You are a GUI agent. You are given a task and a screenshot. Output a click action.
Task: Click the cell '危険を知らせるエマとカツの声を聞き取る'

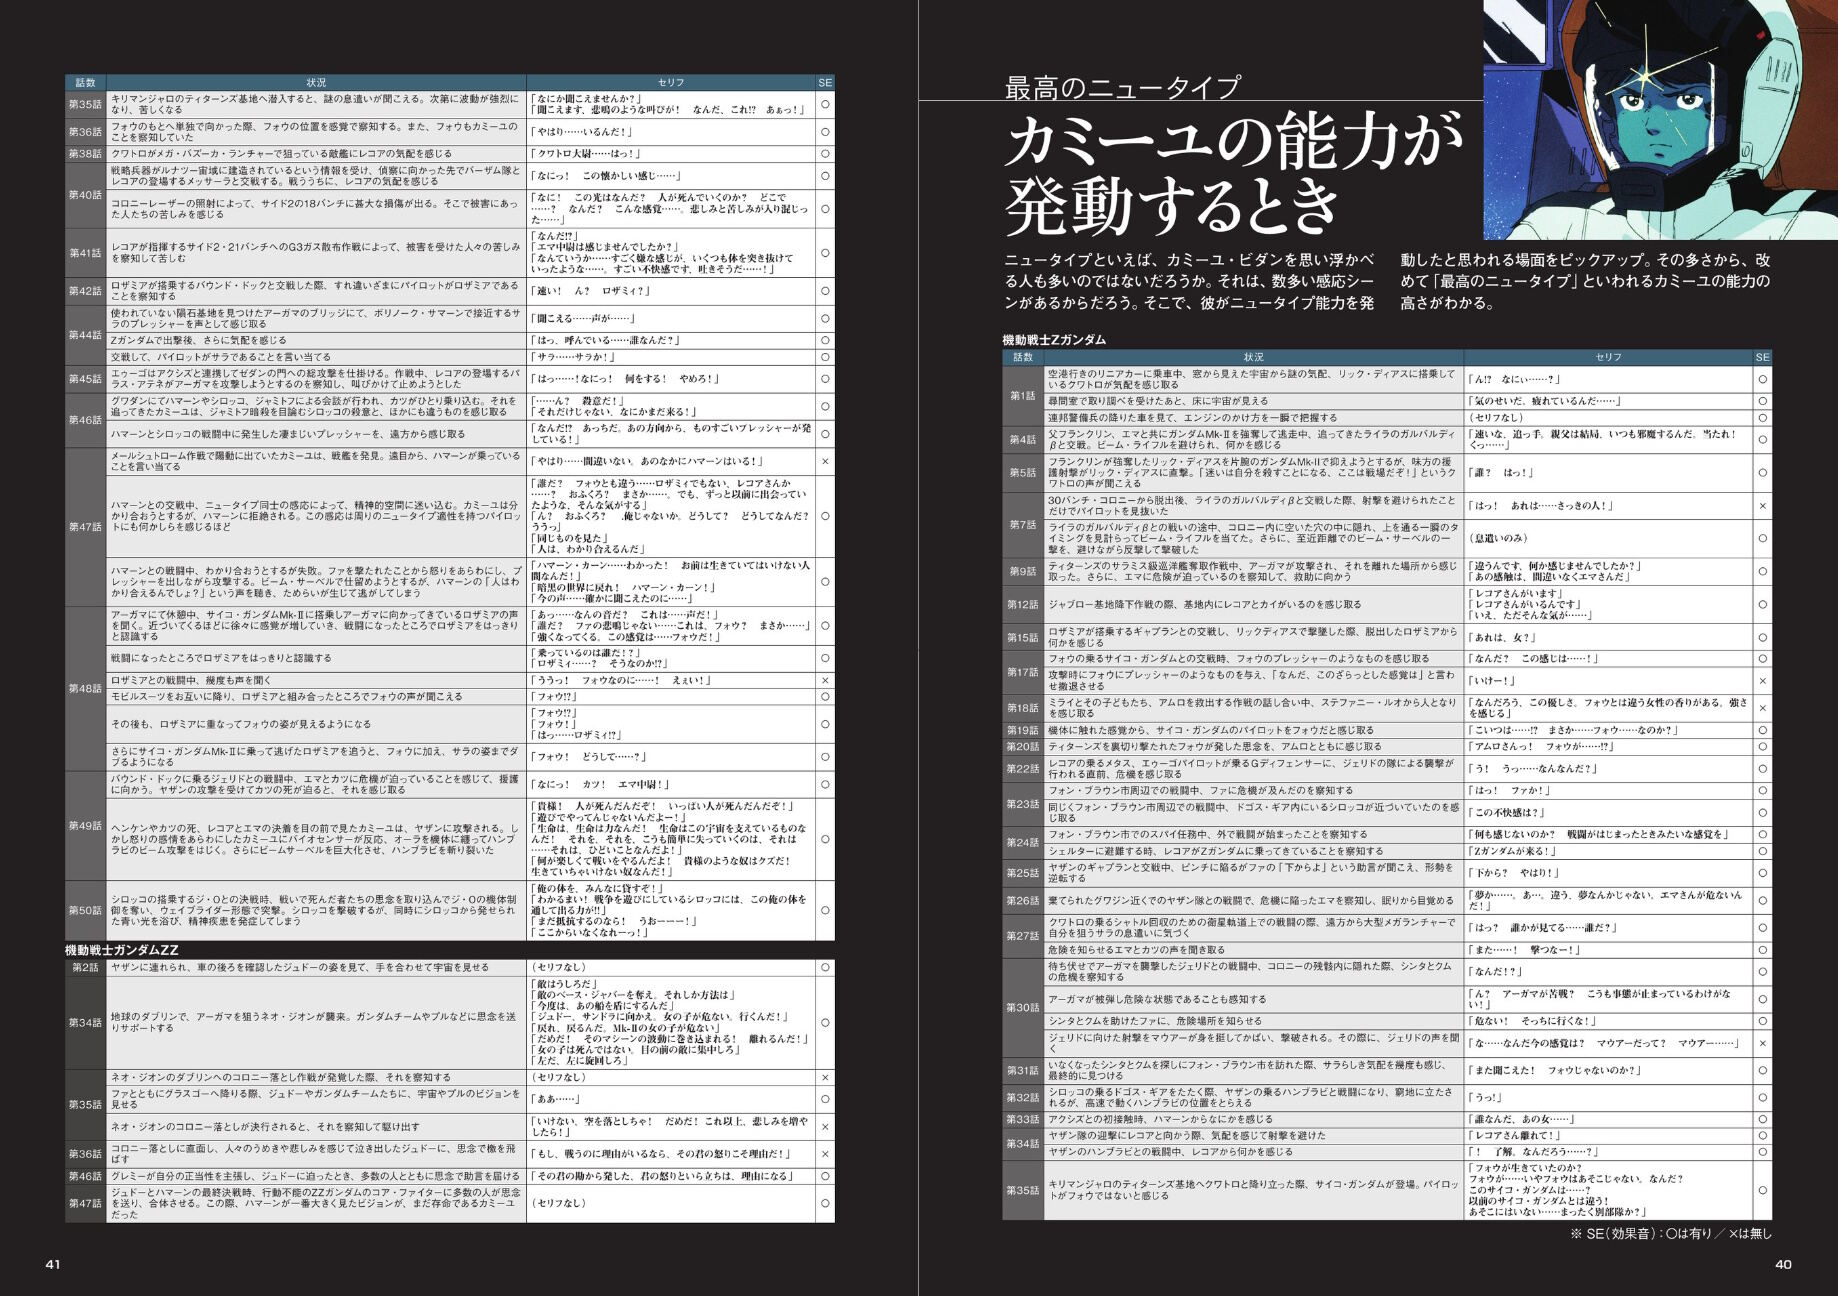pyautogui.click(x=1254, y=950)
